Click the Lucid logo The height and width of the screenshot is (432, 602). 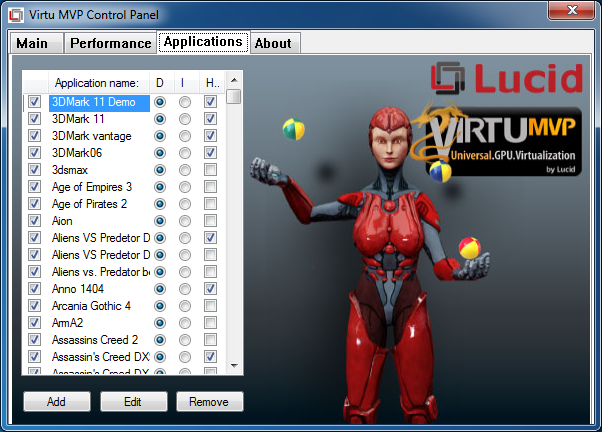[507, 78]
